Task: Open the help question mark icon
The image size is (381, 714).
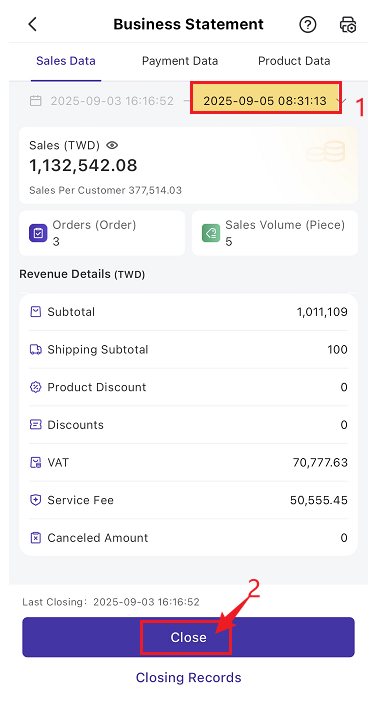Action: [308, 24]
